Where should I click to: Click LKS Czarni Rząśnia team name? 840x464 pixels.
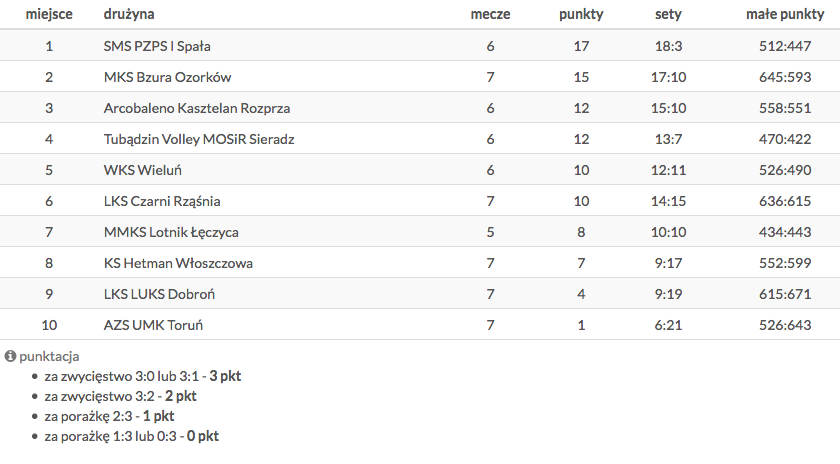162,201
